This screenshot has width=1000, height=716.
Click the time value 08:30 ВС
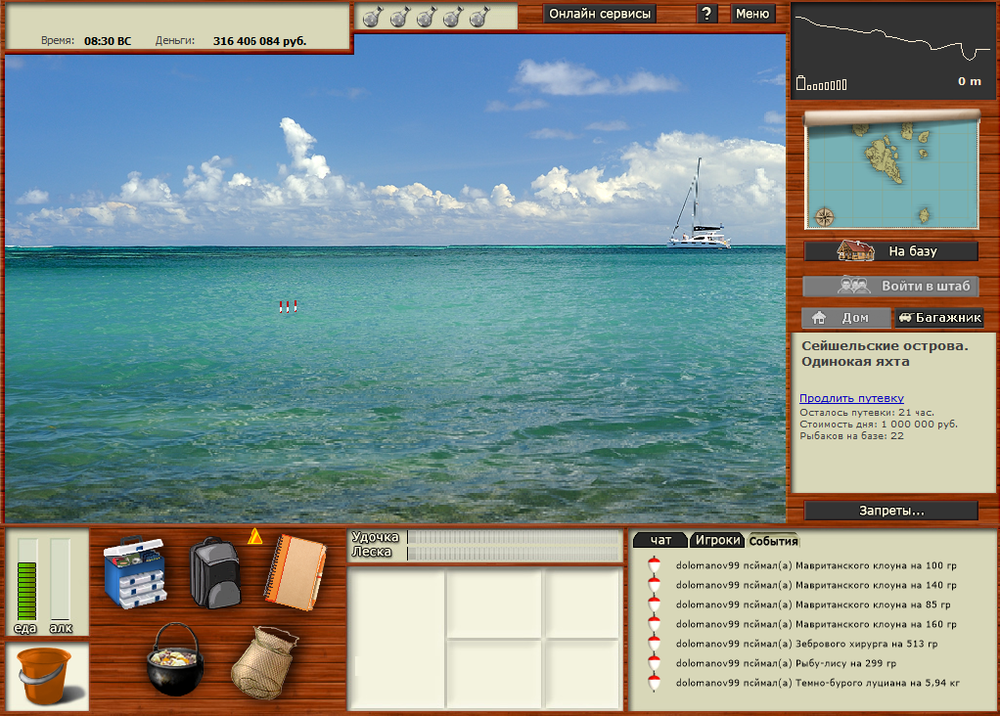[107, 41]
